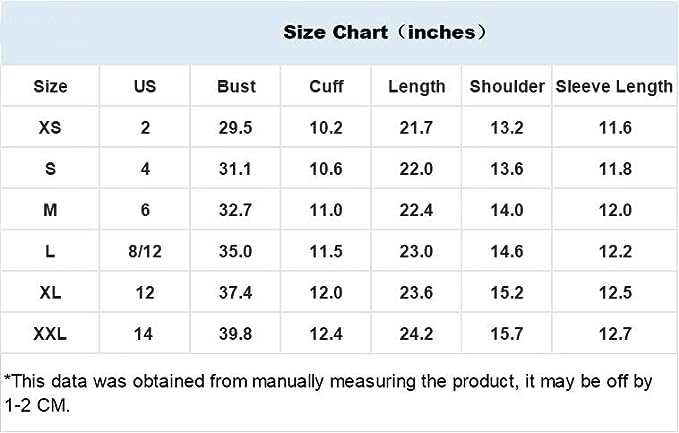Click the US column header
This screenshot has height=433, width=679.
coord(145,86)
